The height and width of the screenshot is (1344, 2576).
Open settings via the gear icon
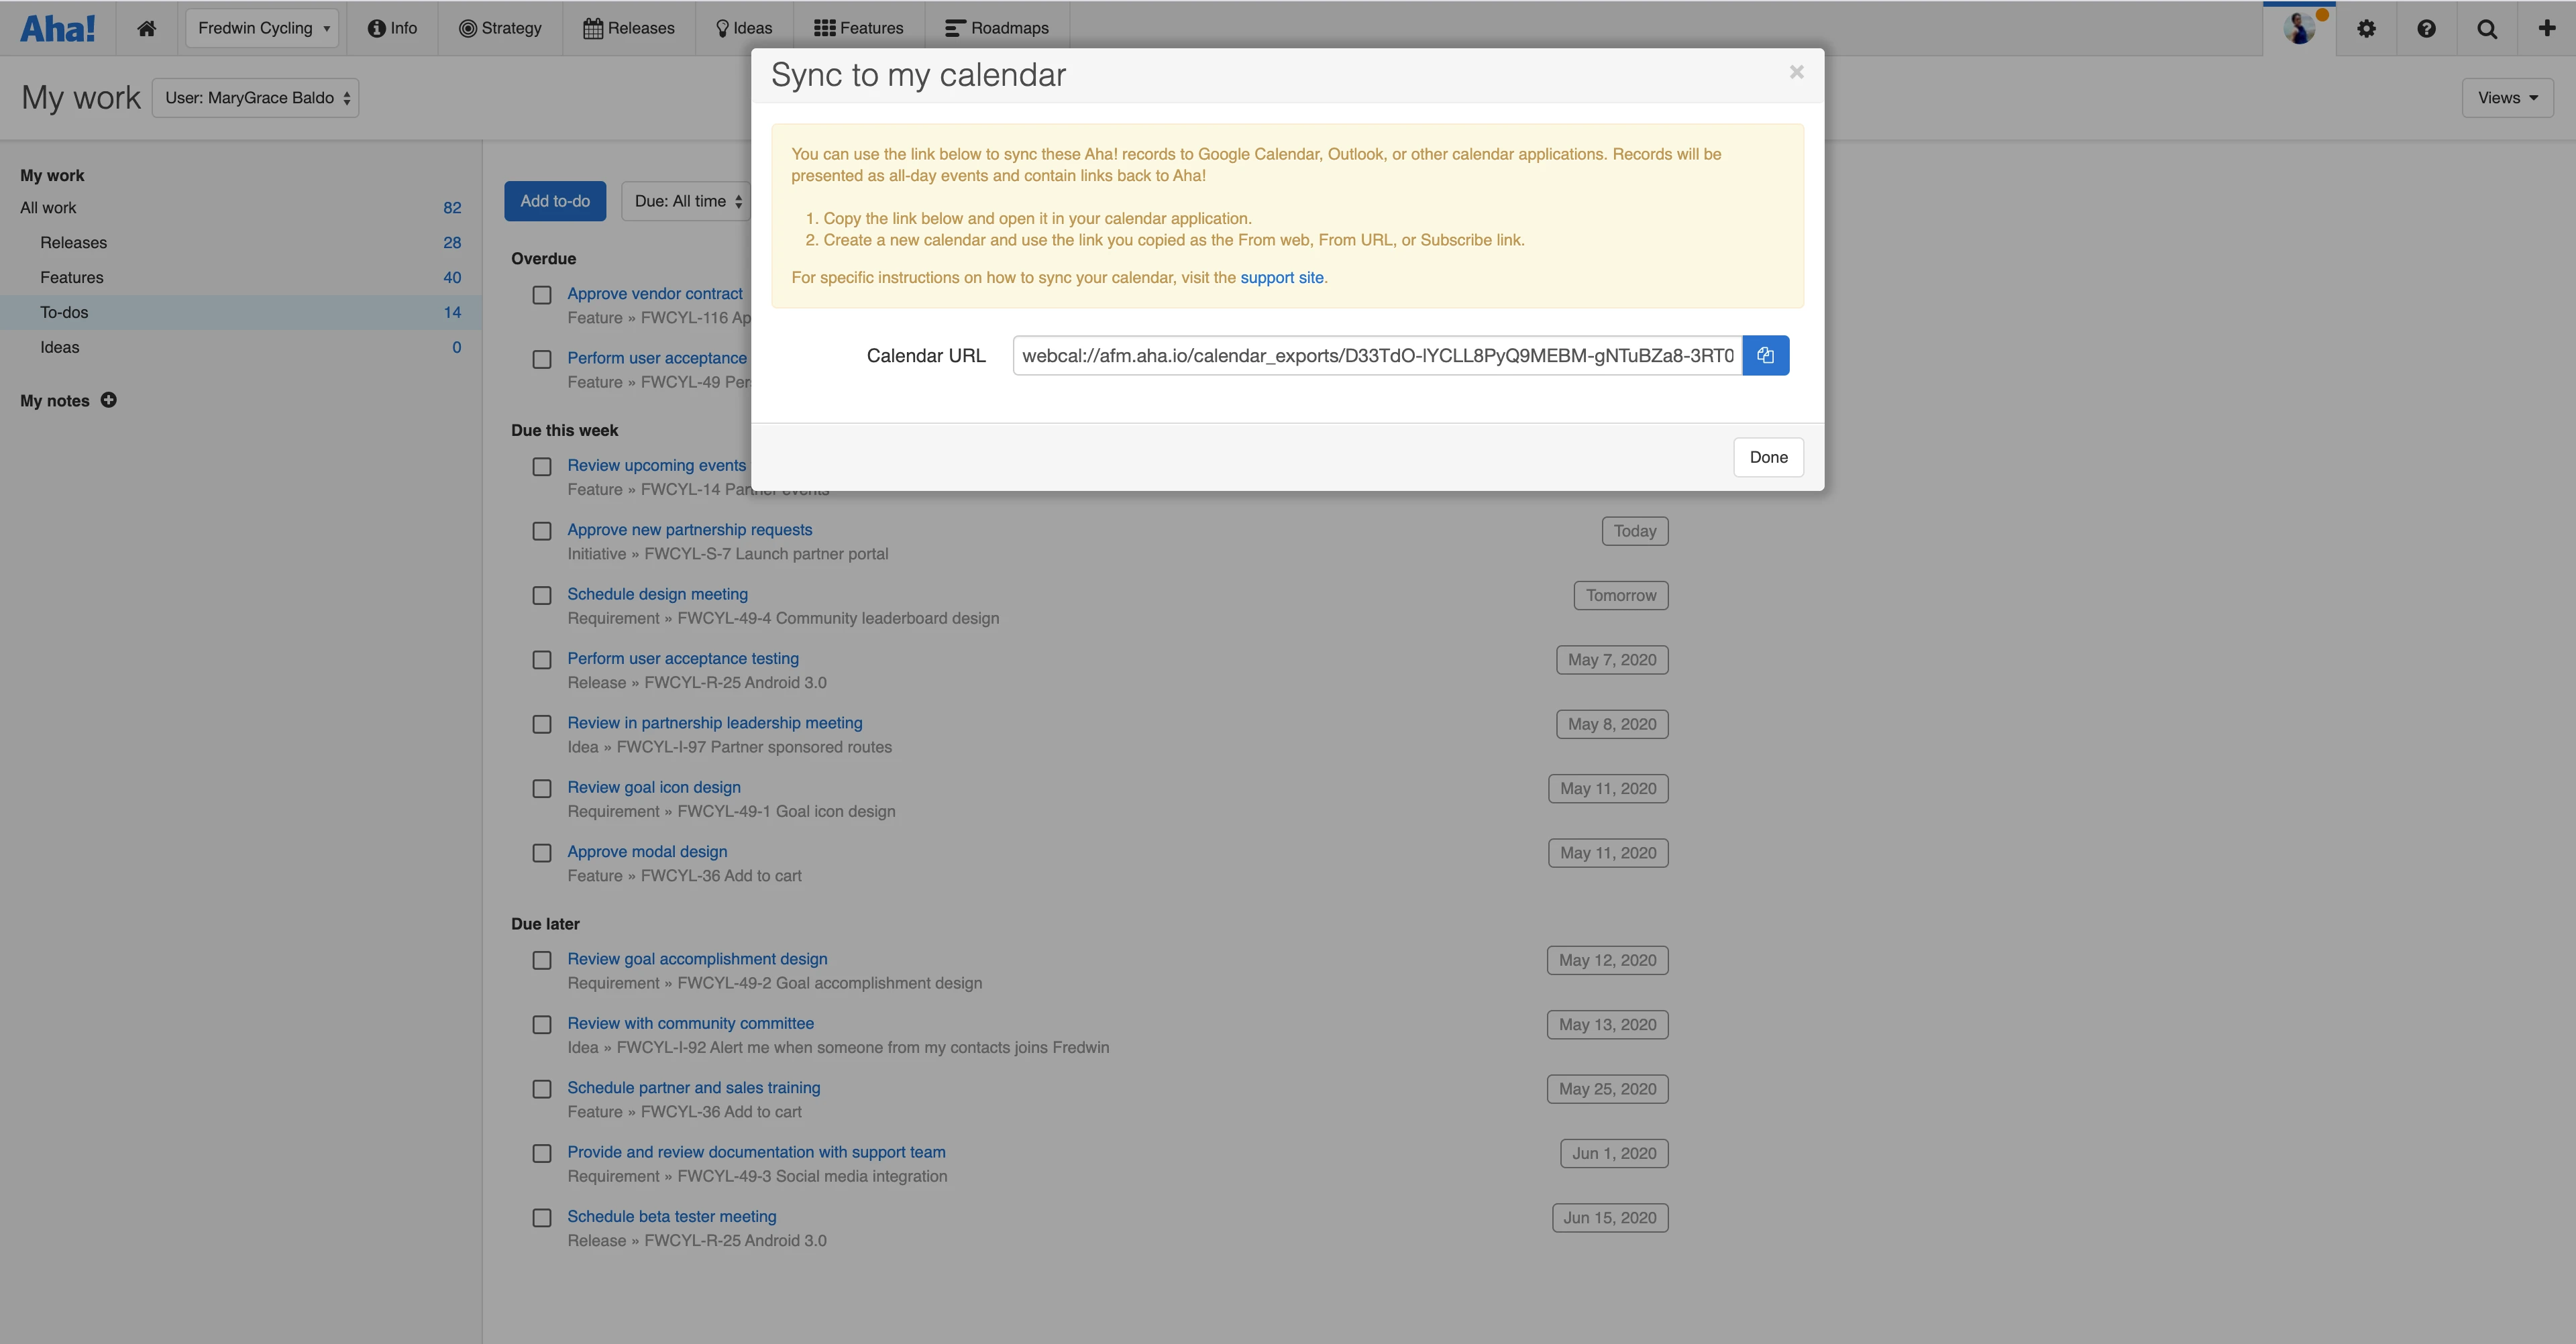coord(2367,28)
